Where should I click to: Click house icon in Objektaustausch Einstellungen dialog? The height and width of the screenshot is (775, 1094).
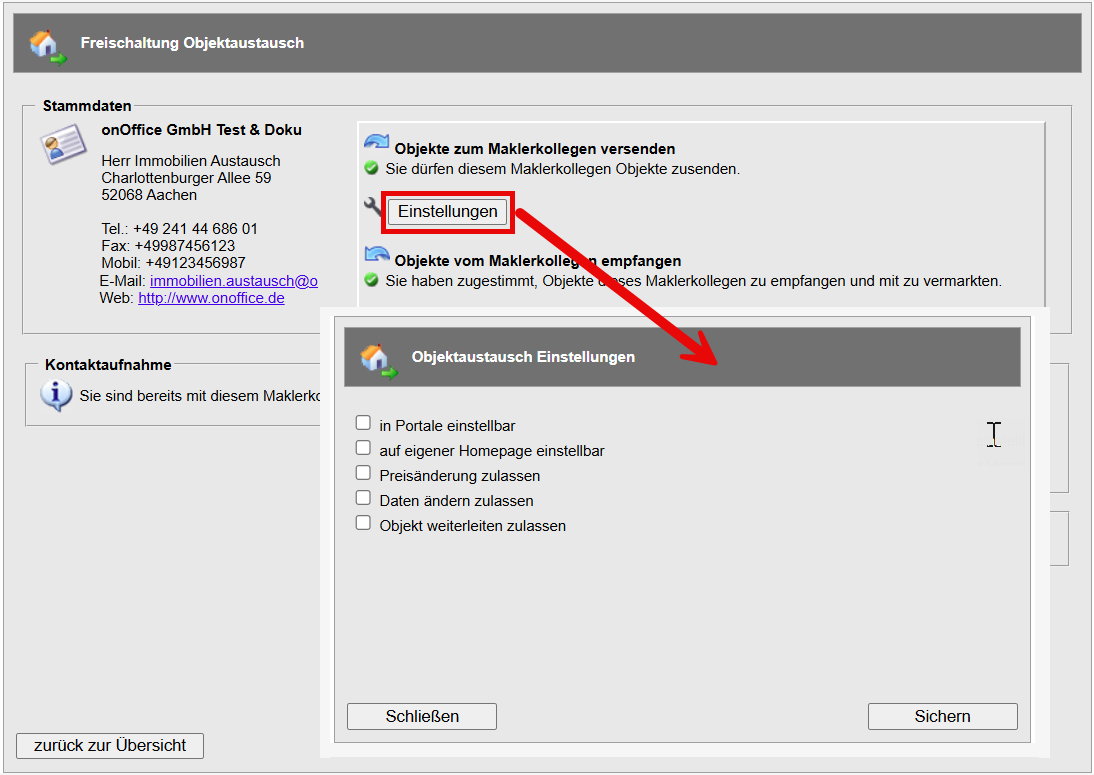[378, 358]
